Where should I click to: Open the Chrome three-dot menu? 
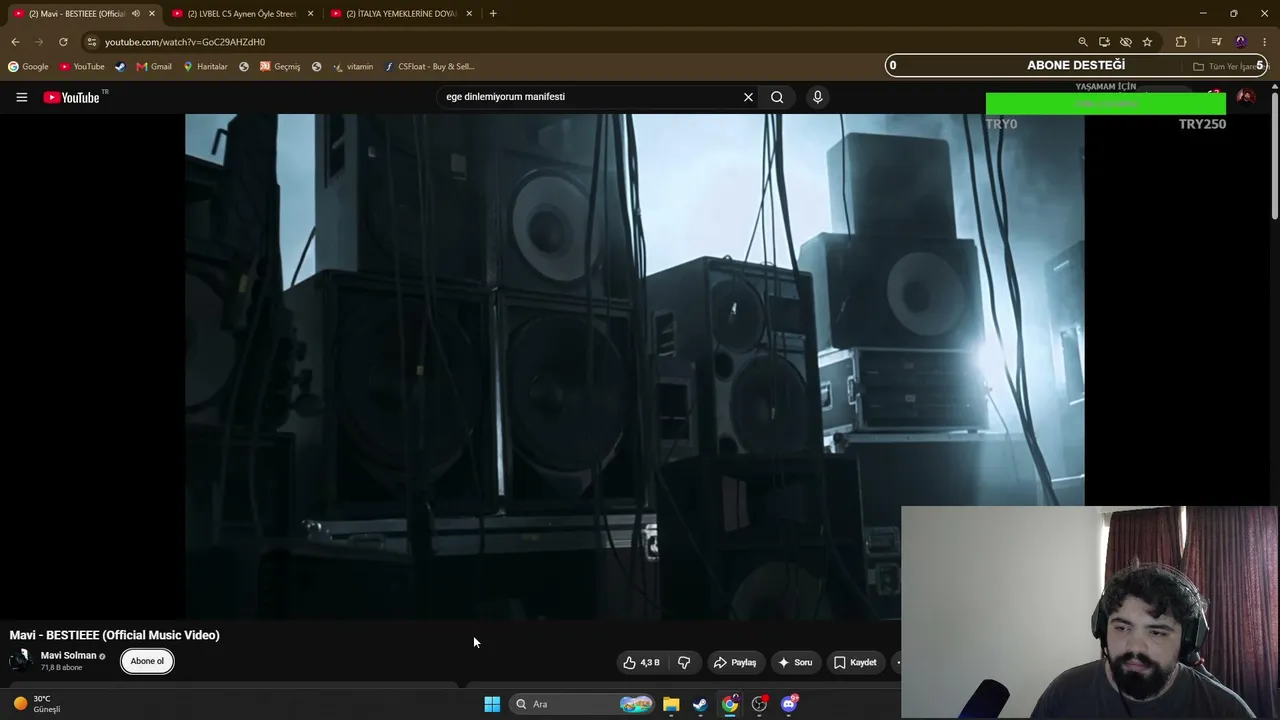click(1265, 42)
